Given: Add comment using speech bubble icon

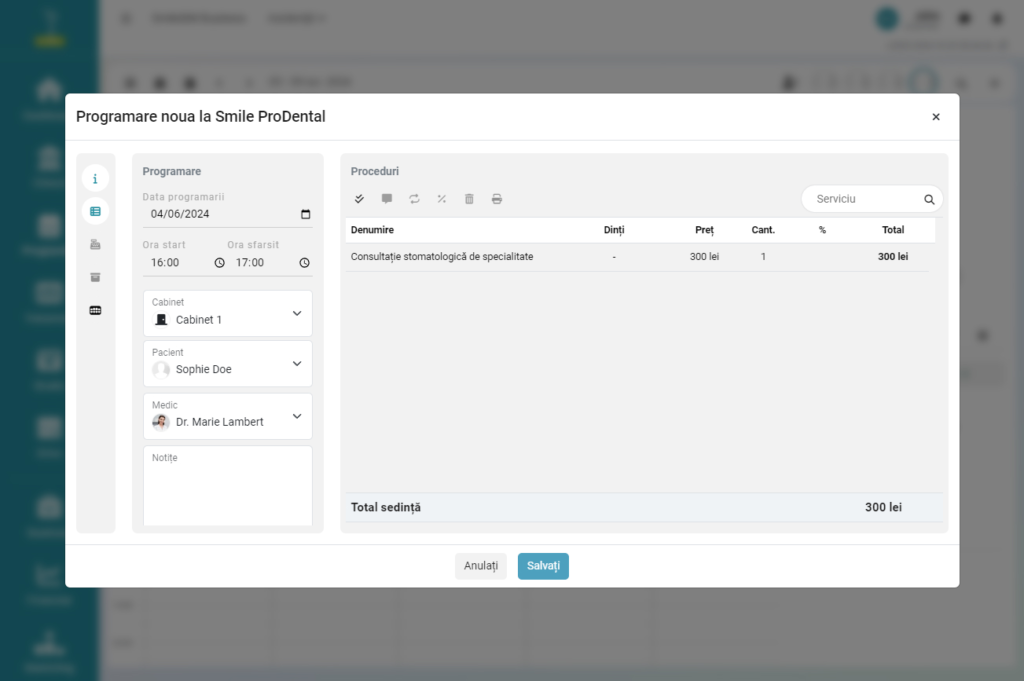Looking at the screenshot, I should pos(387,199).
